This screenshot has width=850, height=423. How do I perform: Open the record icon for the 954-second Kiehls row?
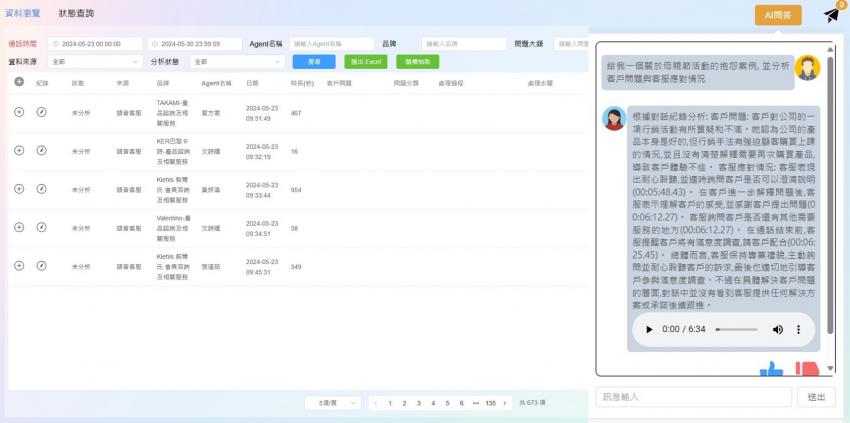[42, 189]
